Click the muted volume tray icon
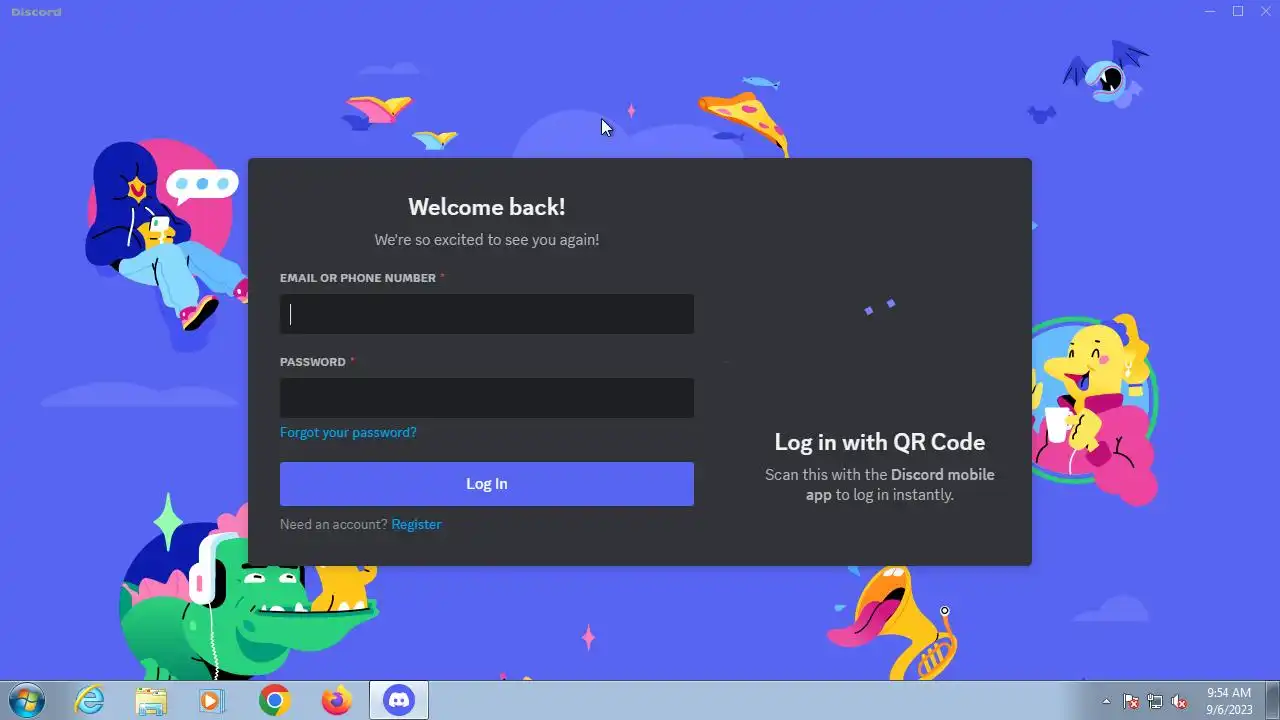 click(1179, 701)
